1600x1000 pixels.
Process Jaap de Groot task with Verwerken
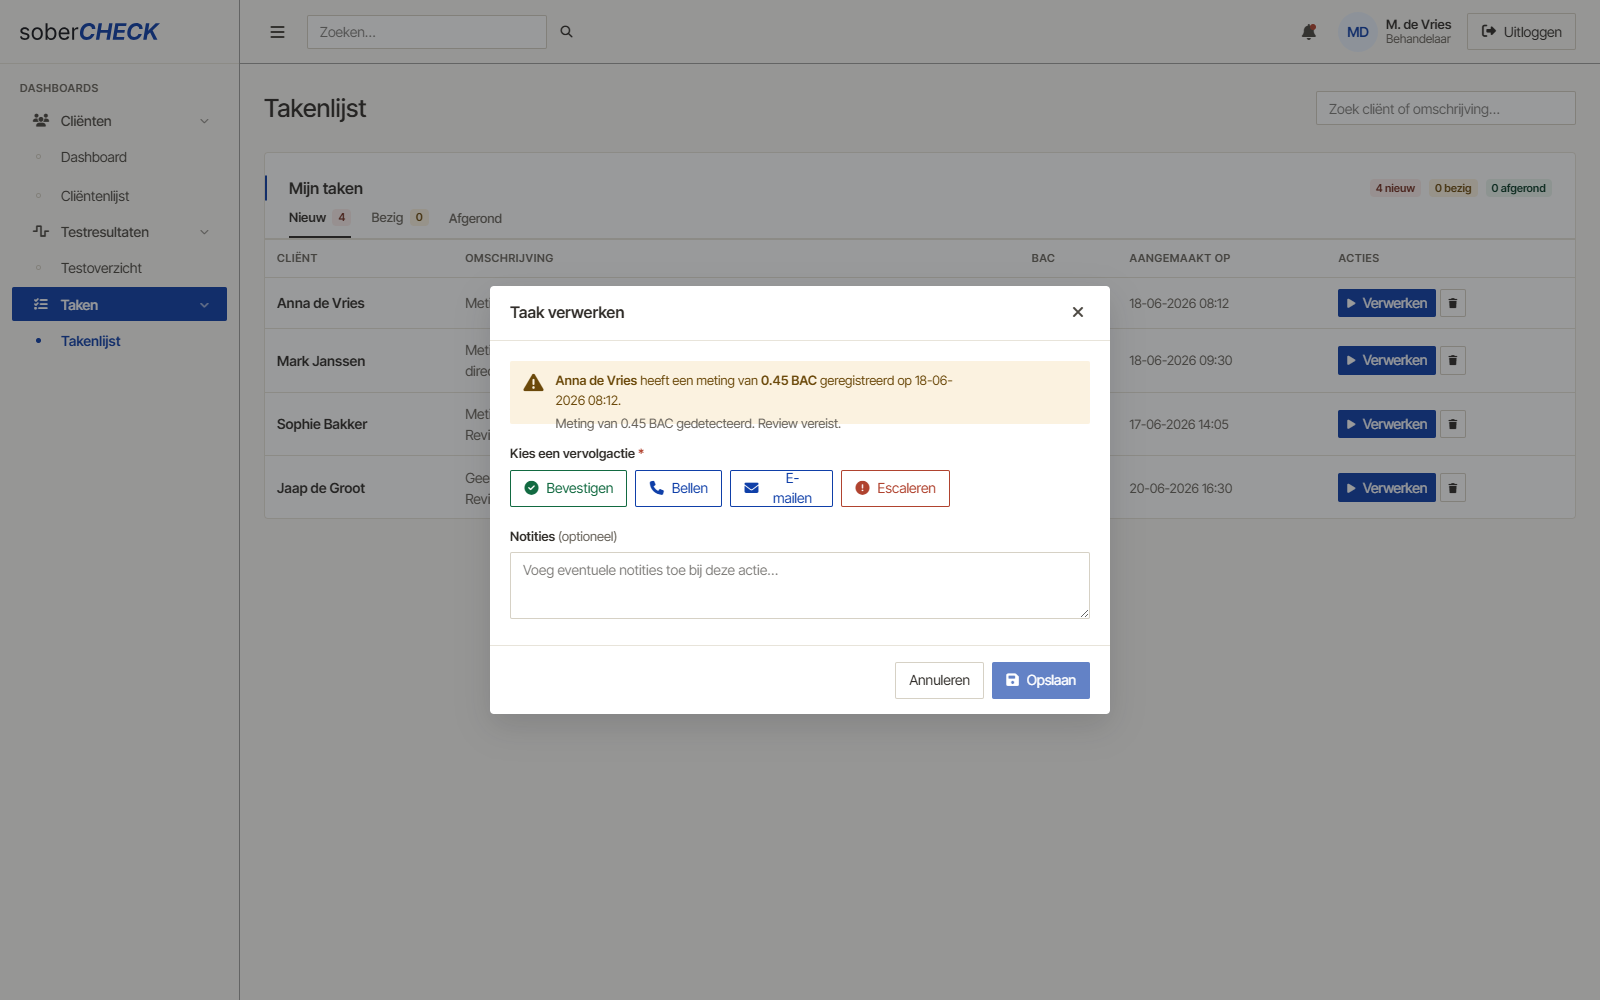click(1386, 488)
